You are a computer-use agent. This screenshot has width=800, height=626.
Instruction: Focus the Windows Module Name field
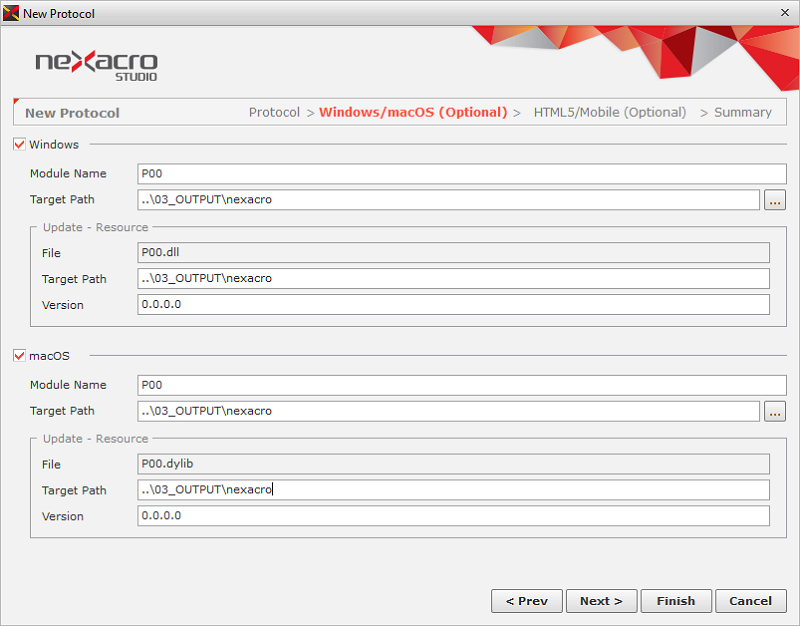(x=462, y=174)
